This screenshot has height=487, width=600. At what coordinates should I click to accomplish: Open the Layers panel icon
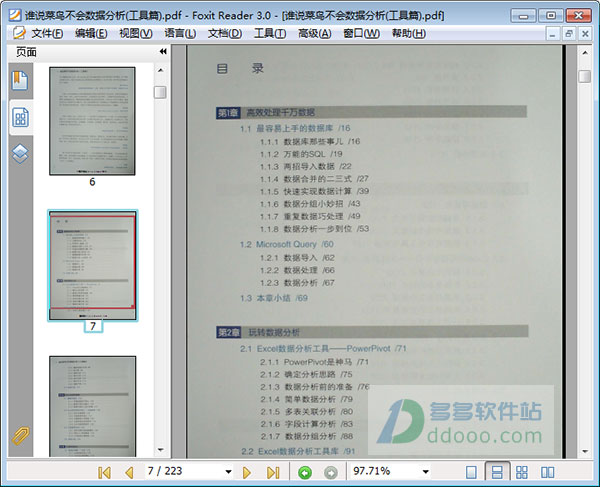20,154
